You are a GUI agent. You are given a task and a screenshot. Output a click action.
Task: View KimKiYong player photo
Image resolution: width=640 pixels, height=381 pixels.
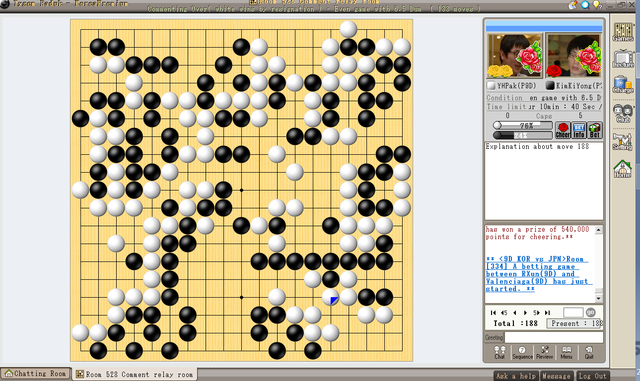coord(573,56)
